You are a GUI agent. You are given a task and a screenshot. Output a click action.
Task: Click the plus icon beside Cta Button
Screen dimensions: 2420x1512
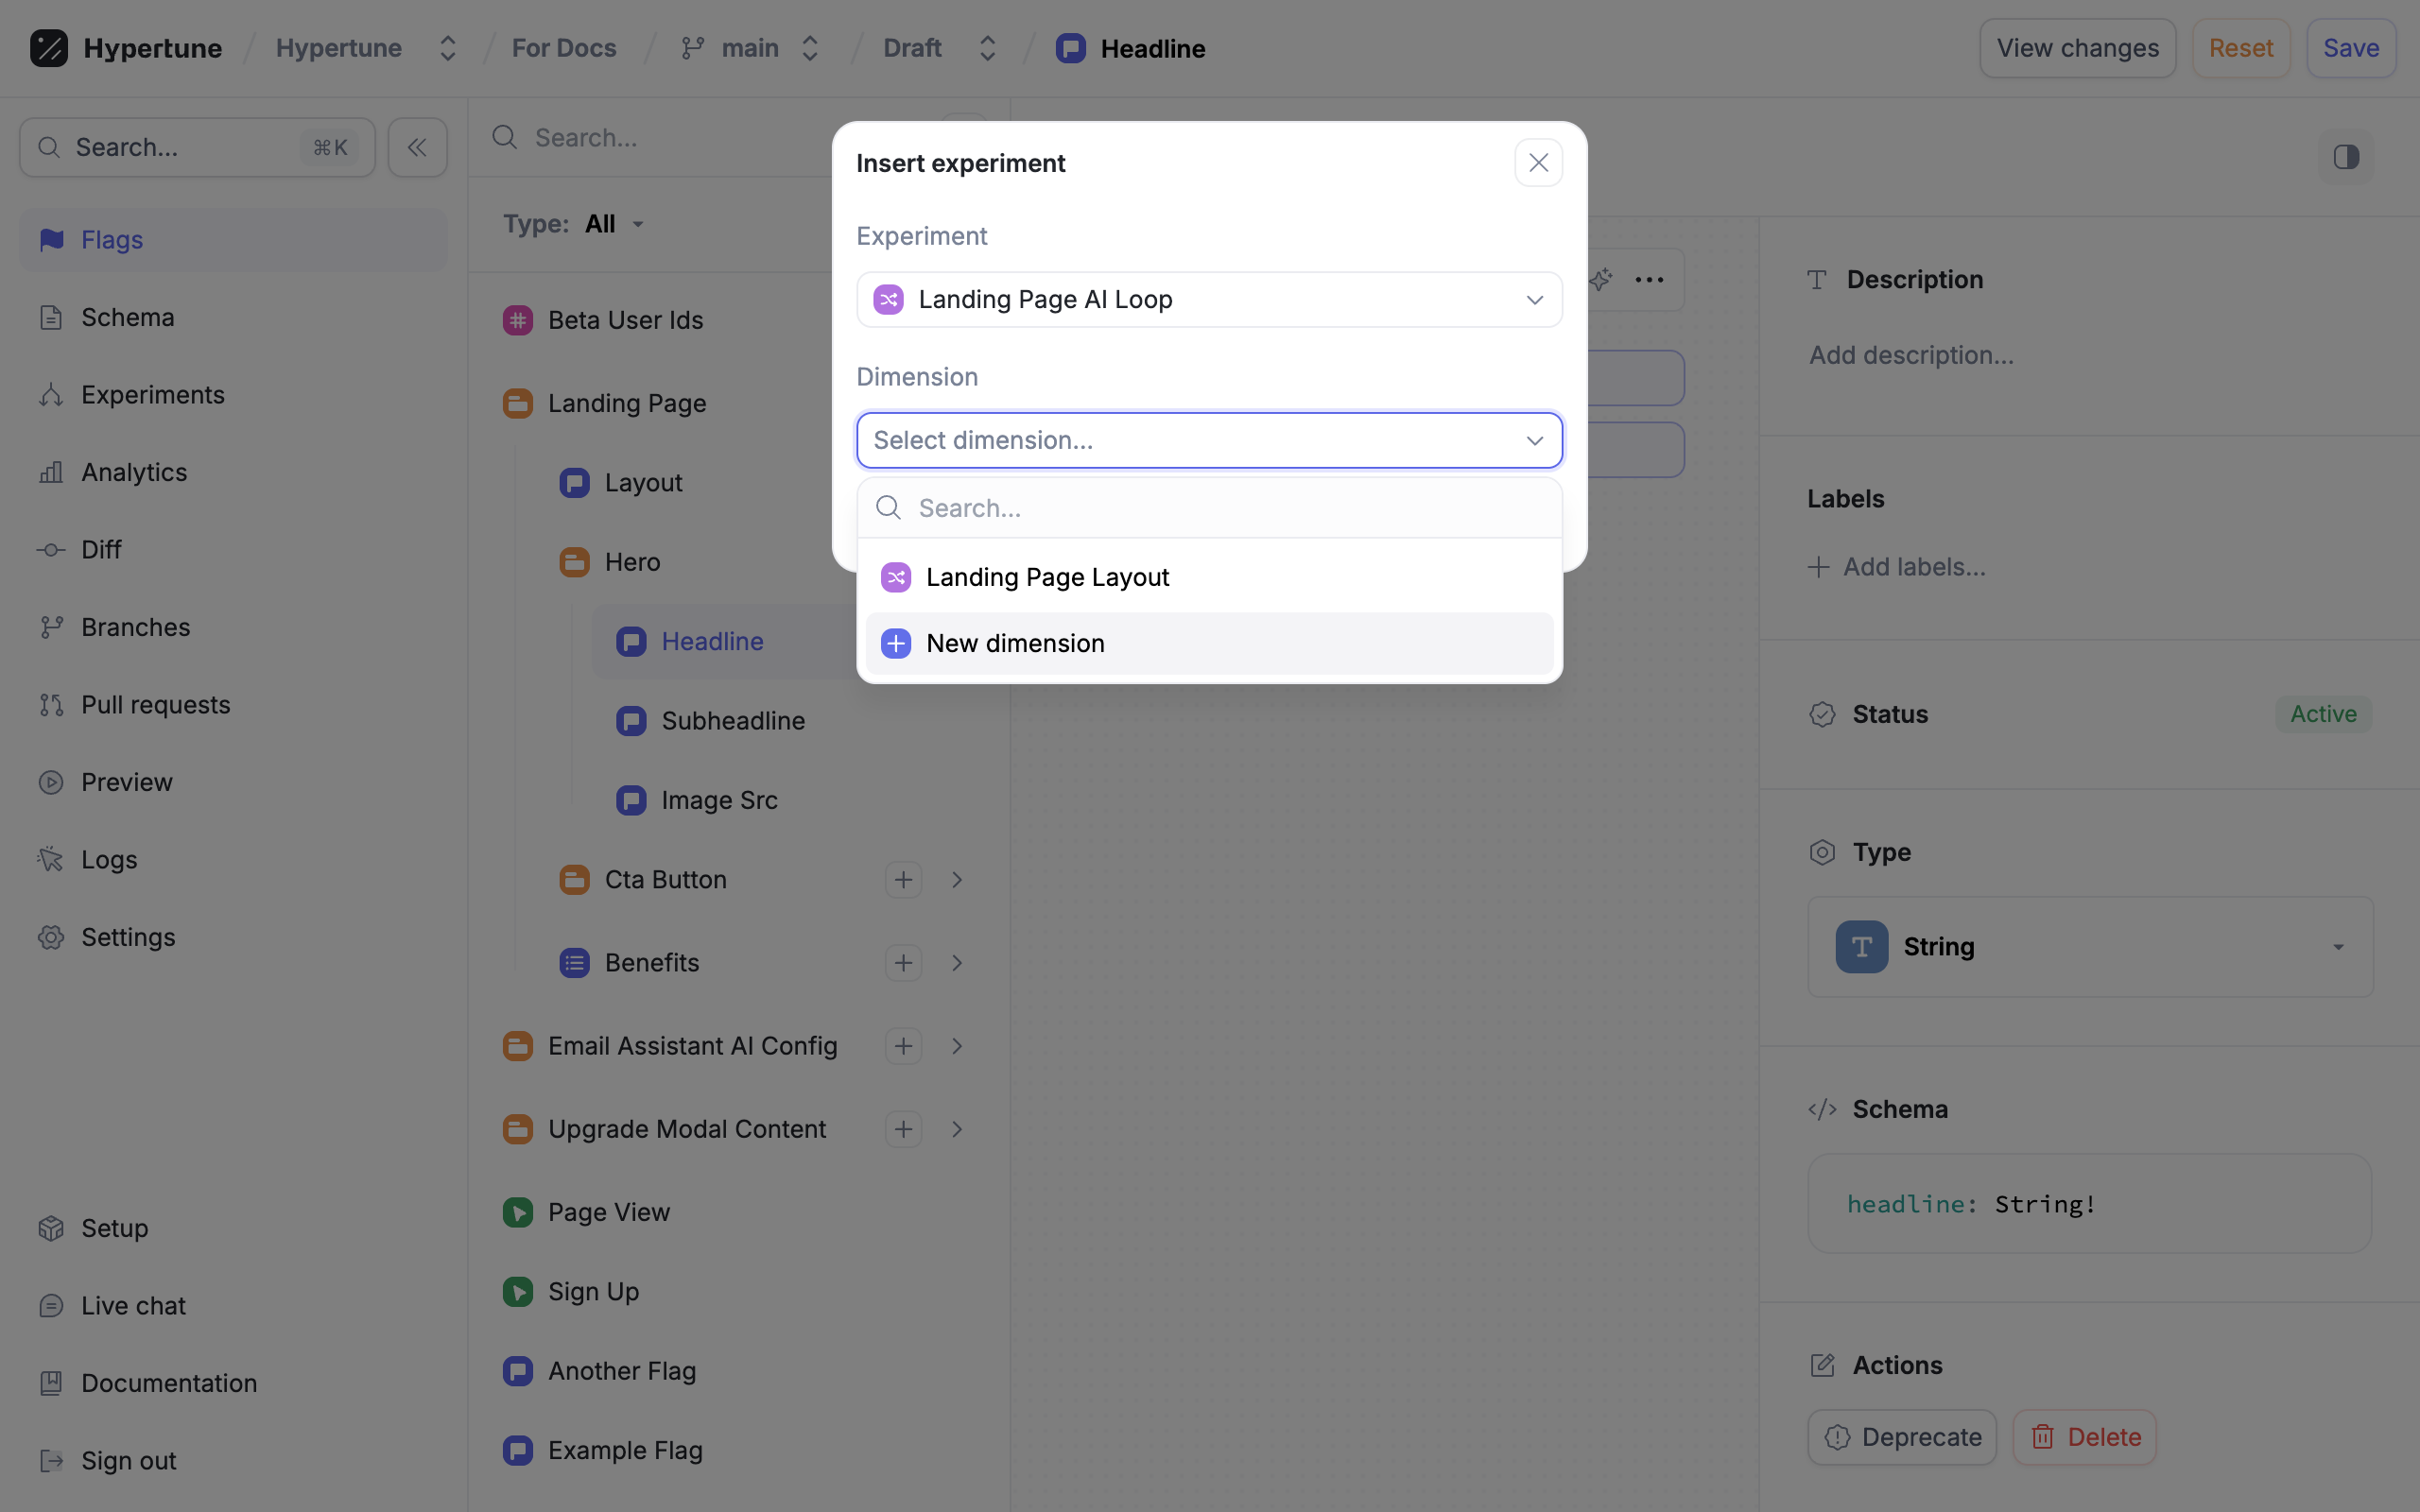tap(903, 880)
